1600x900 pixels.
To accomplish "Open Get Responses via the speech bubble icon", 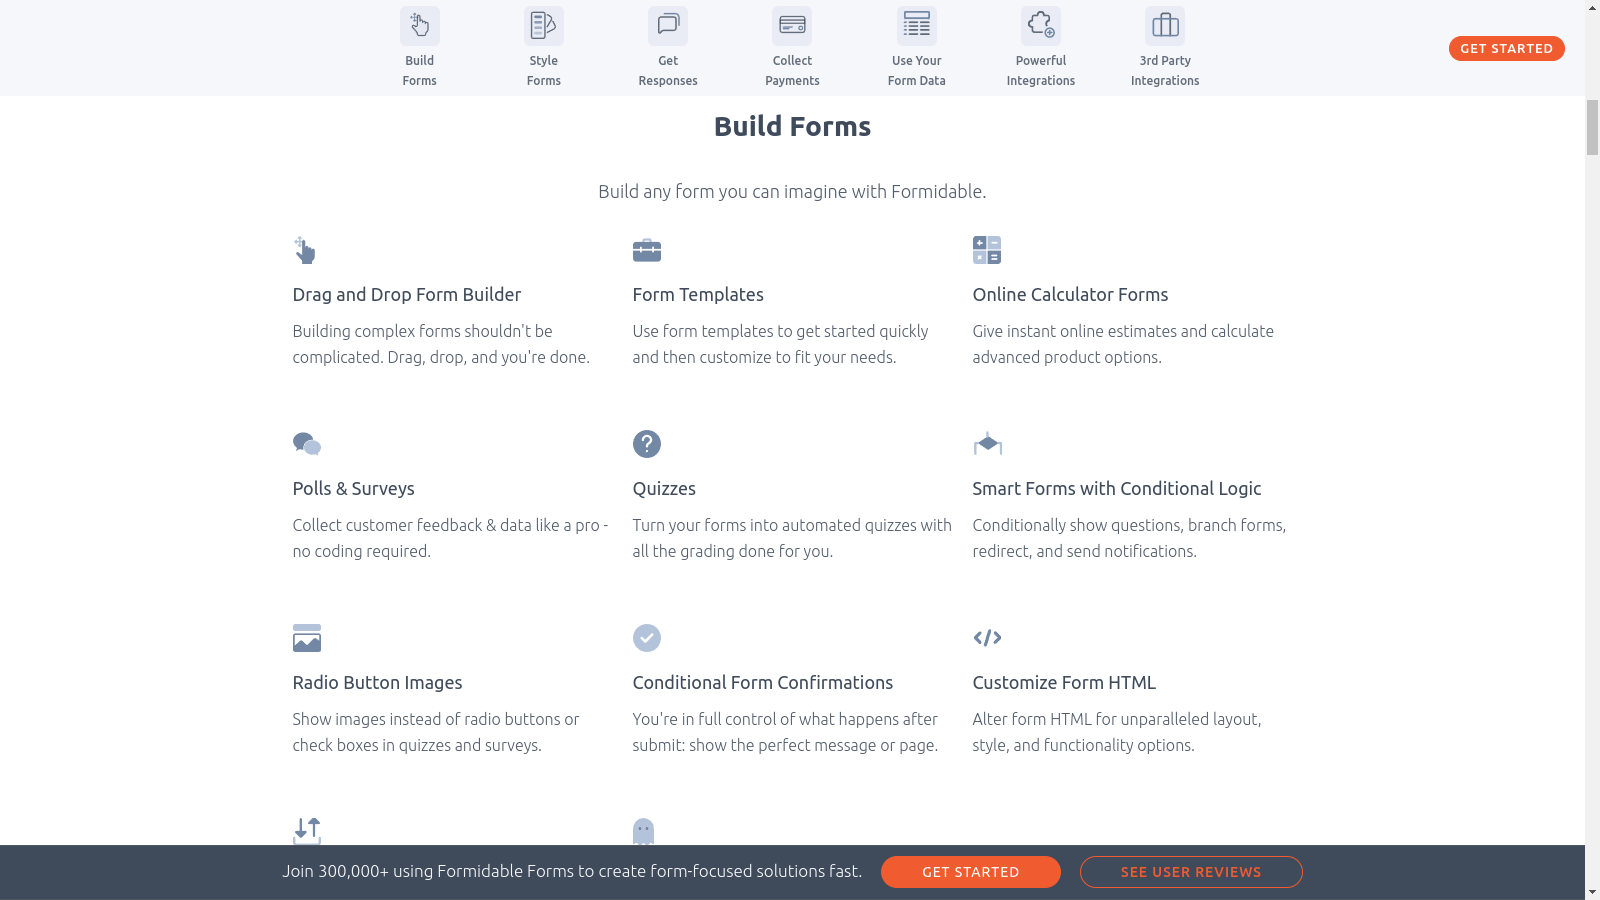I will (x=667, y=24).
